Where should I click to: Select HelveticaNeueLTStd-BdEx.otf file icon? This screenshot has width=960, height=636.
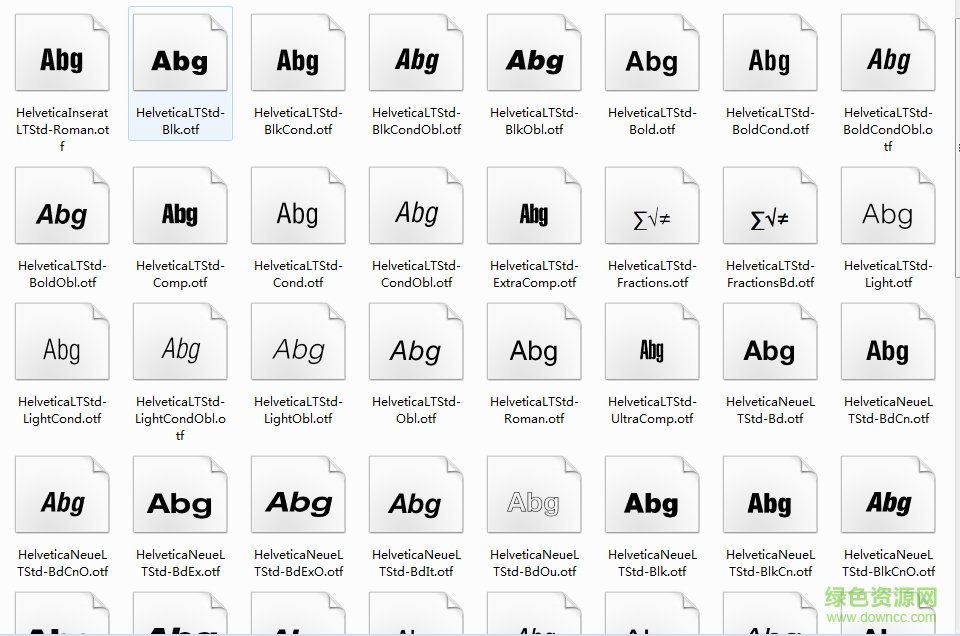click(180, 495)
